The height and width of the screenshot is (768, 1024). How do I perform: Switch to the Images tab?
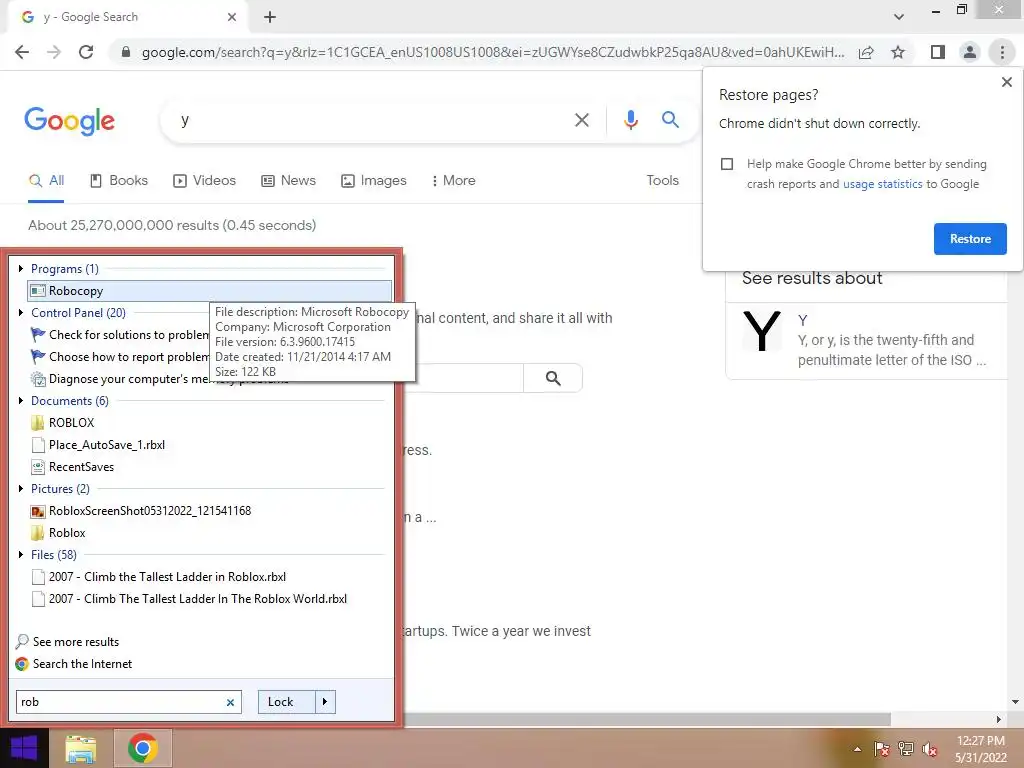(x=374, y=181)
